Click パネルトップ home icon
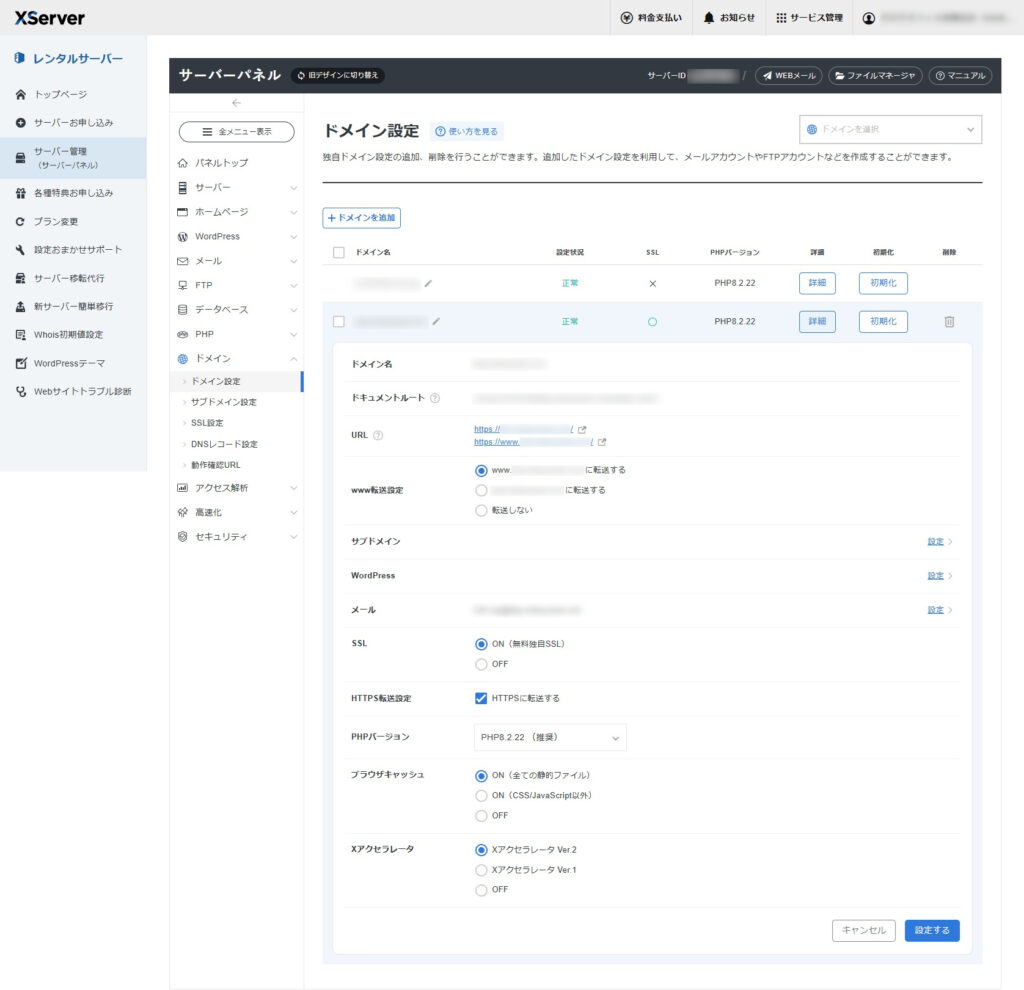 point(183,163)
